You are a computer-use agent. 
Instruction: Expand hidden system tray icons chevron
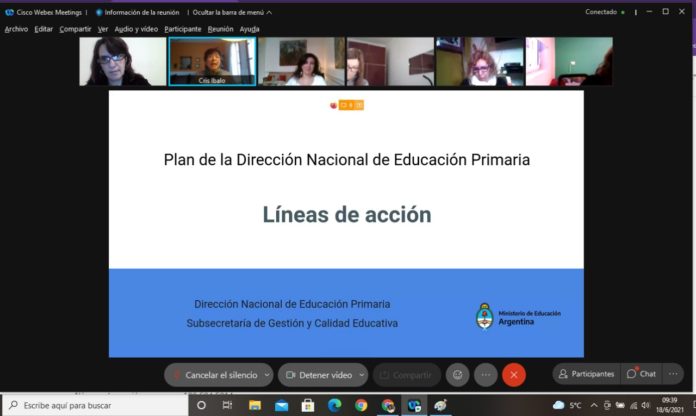click(594, 405)
